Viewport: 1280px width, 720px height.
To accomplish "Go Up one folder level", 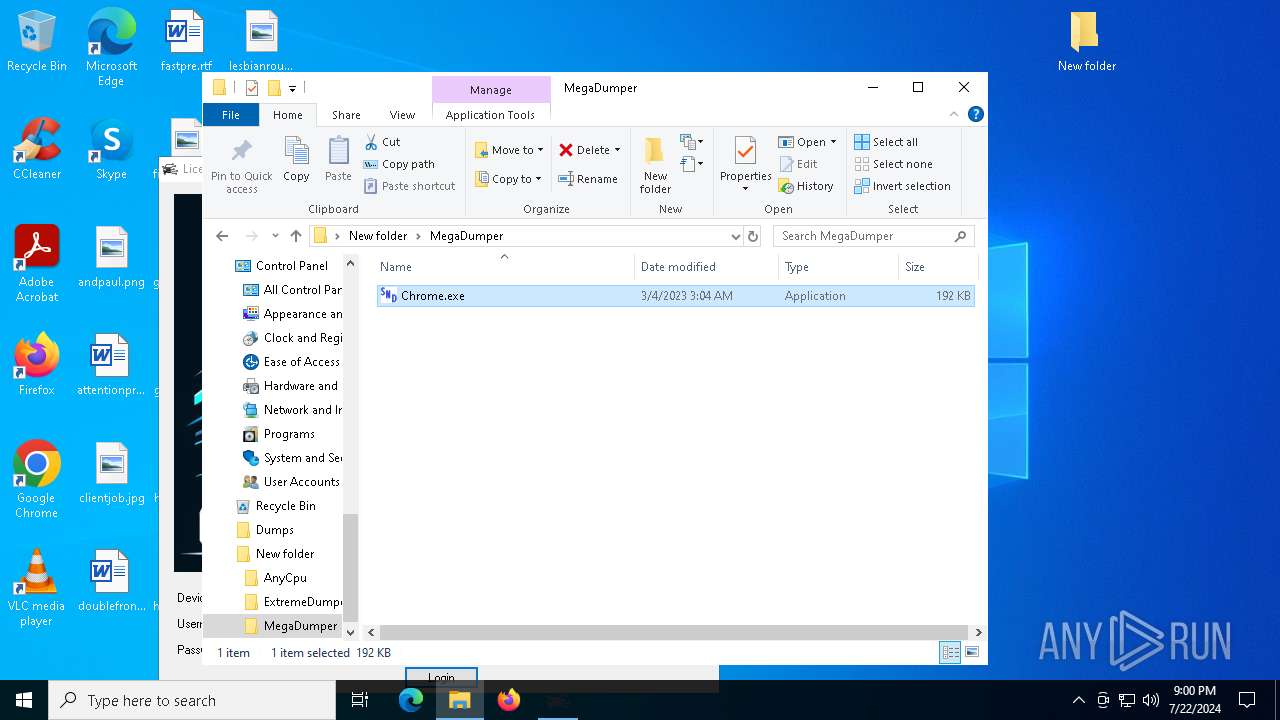I will tap(296, 236).
